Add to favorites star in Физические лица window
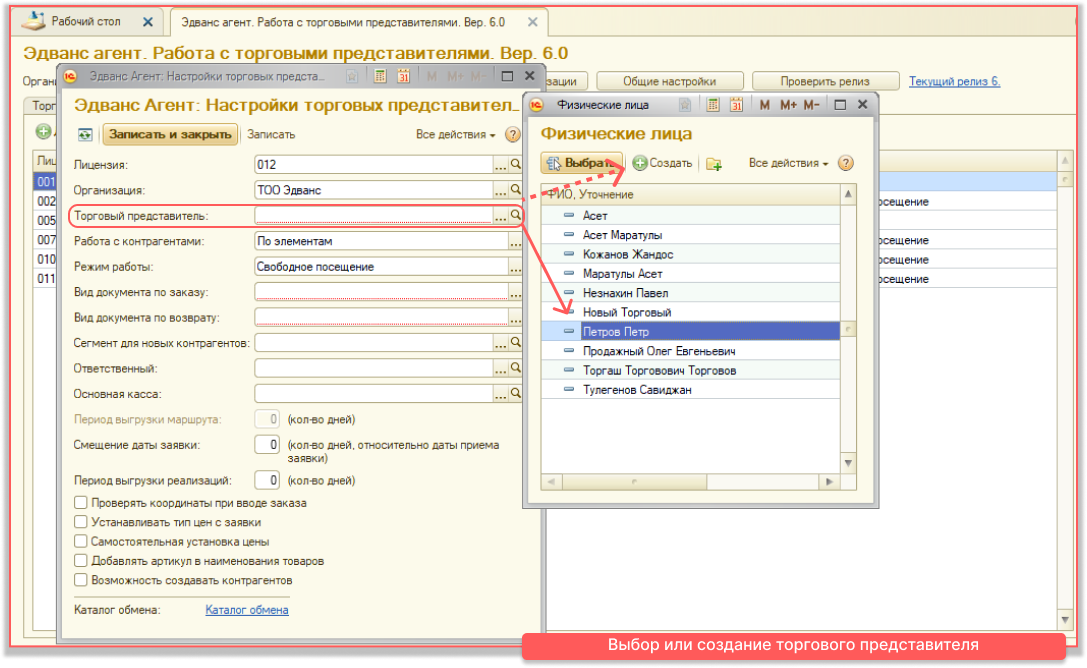This screenshot has height=668, width=1087. 685,105
